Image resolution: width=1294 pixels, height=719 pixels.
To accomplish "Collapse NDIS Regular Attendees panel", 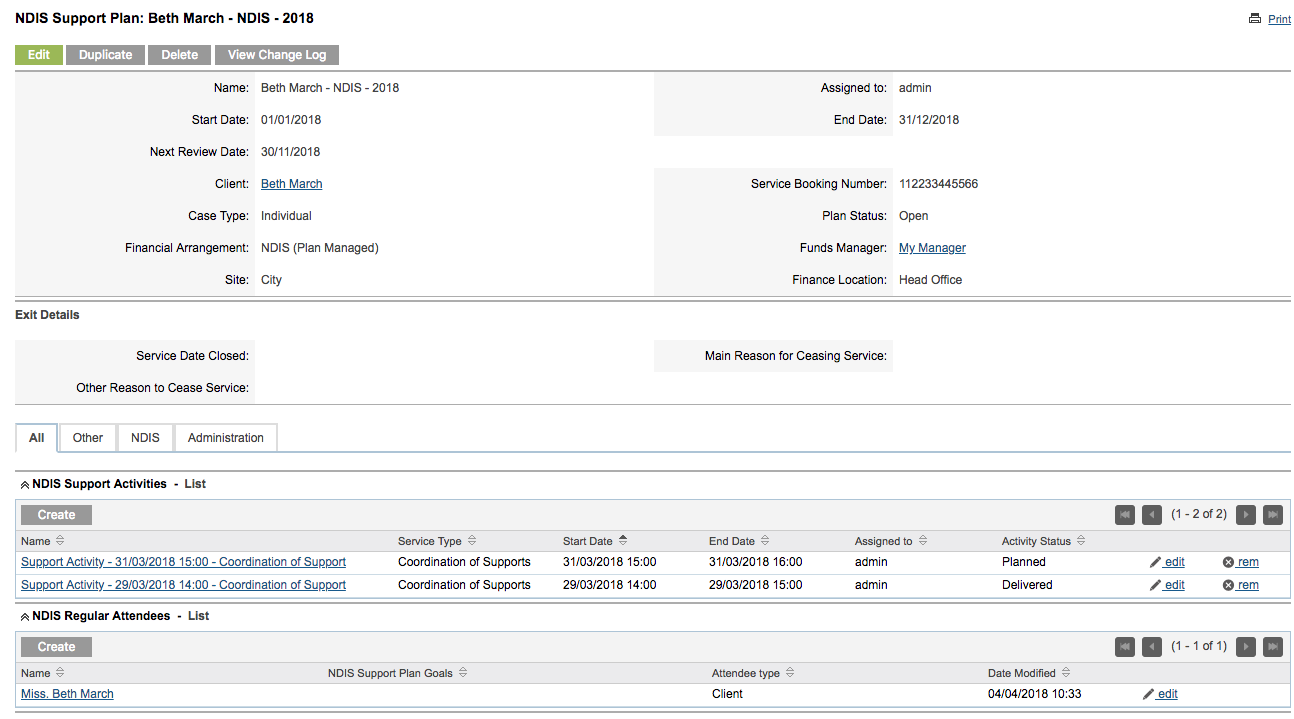I will (25, 617).
